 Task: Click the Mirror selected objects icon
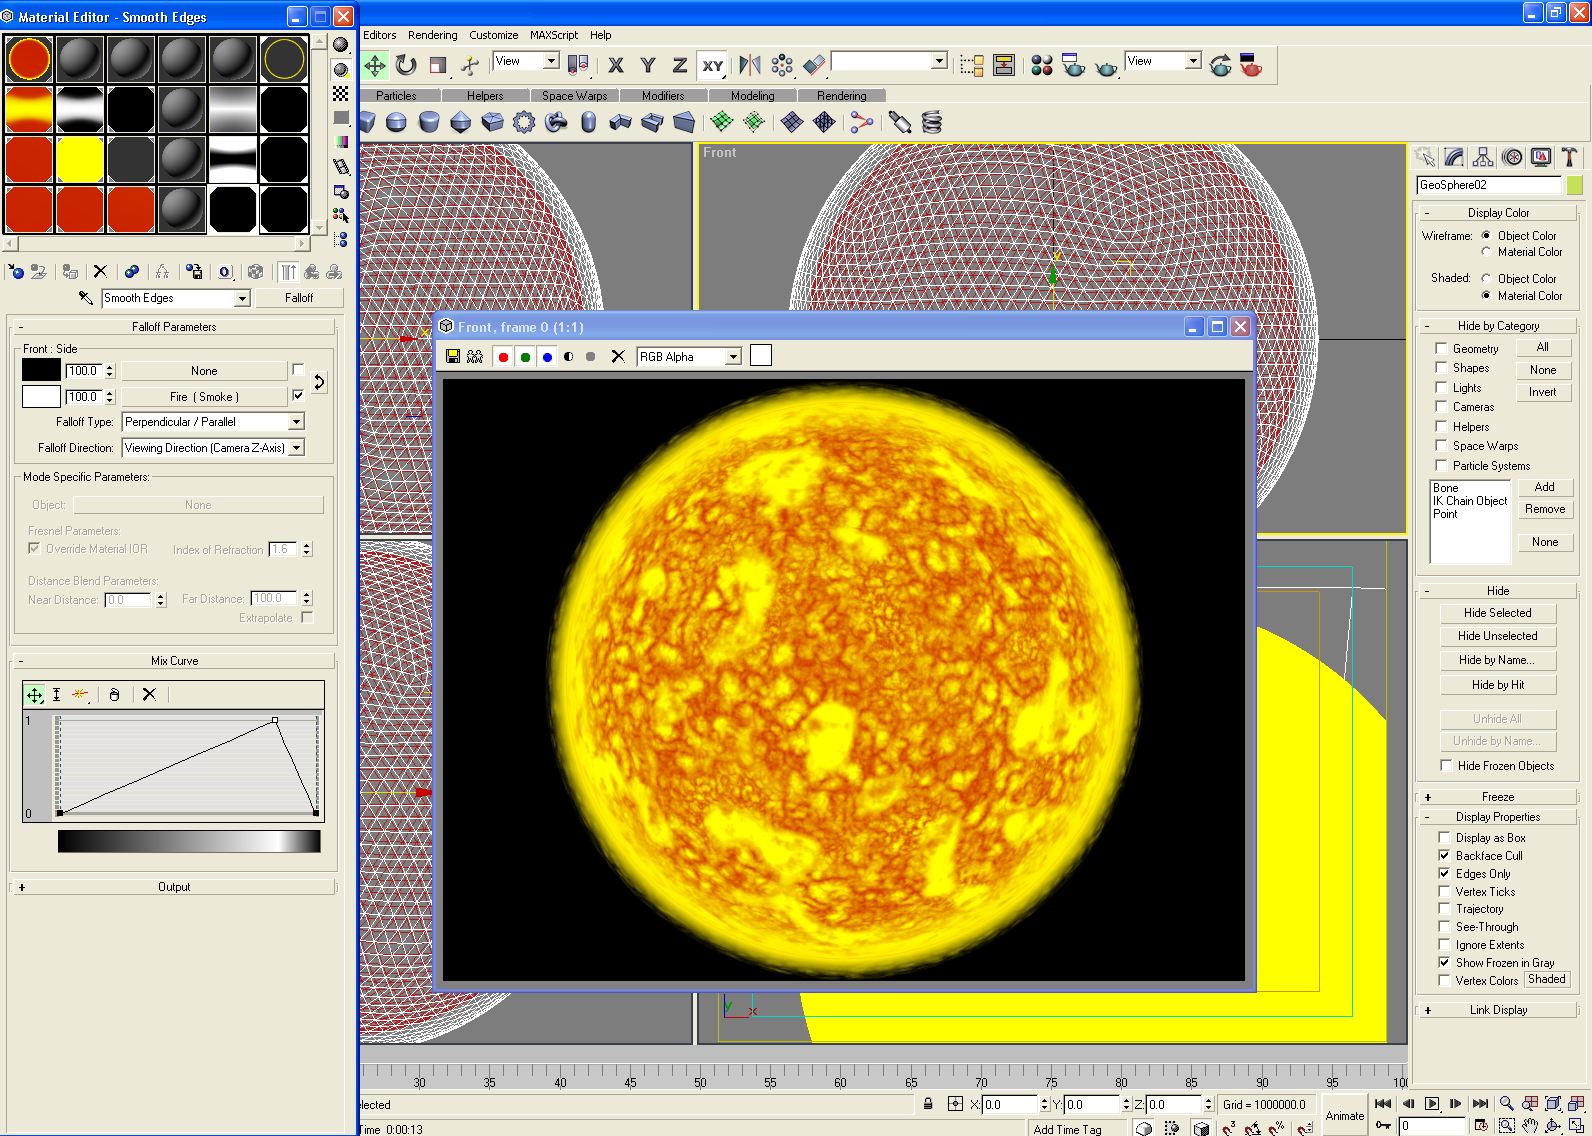(750, 66)
